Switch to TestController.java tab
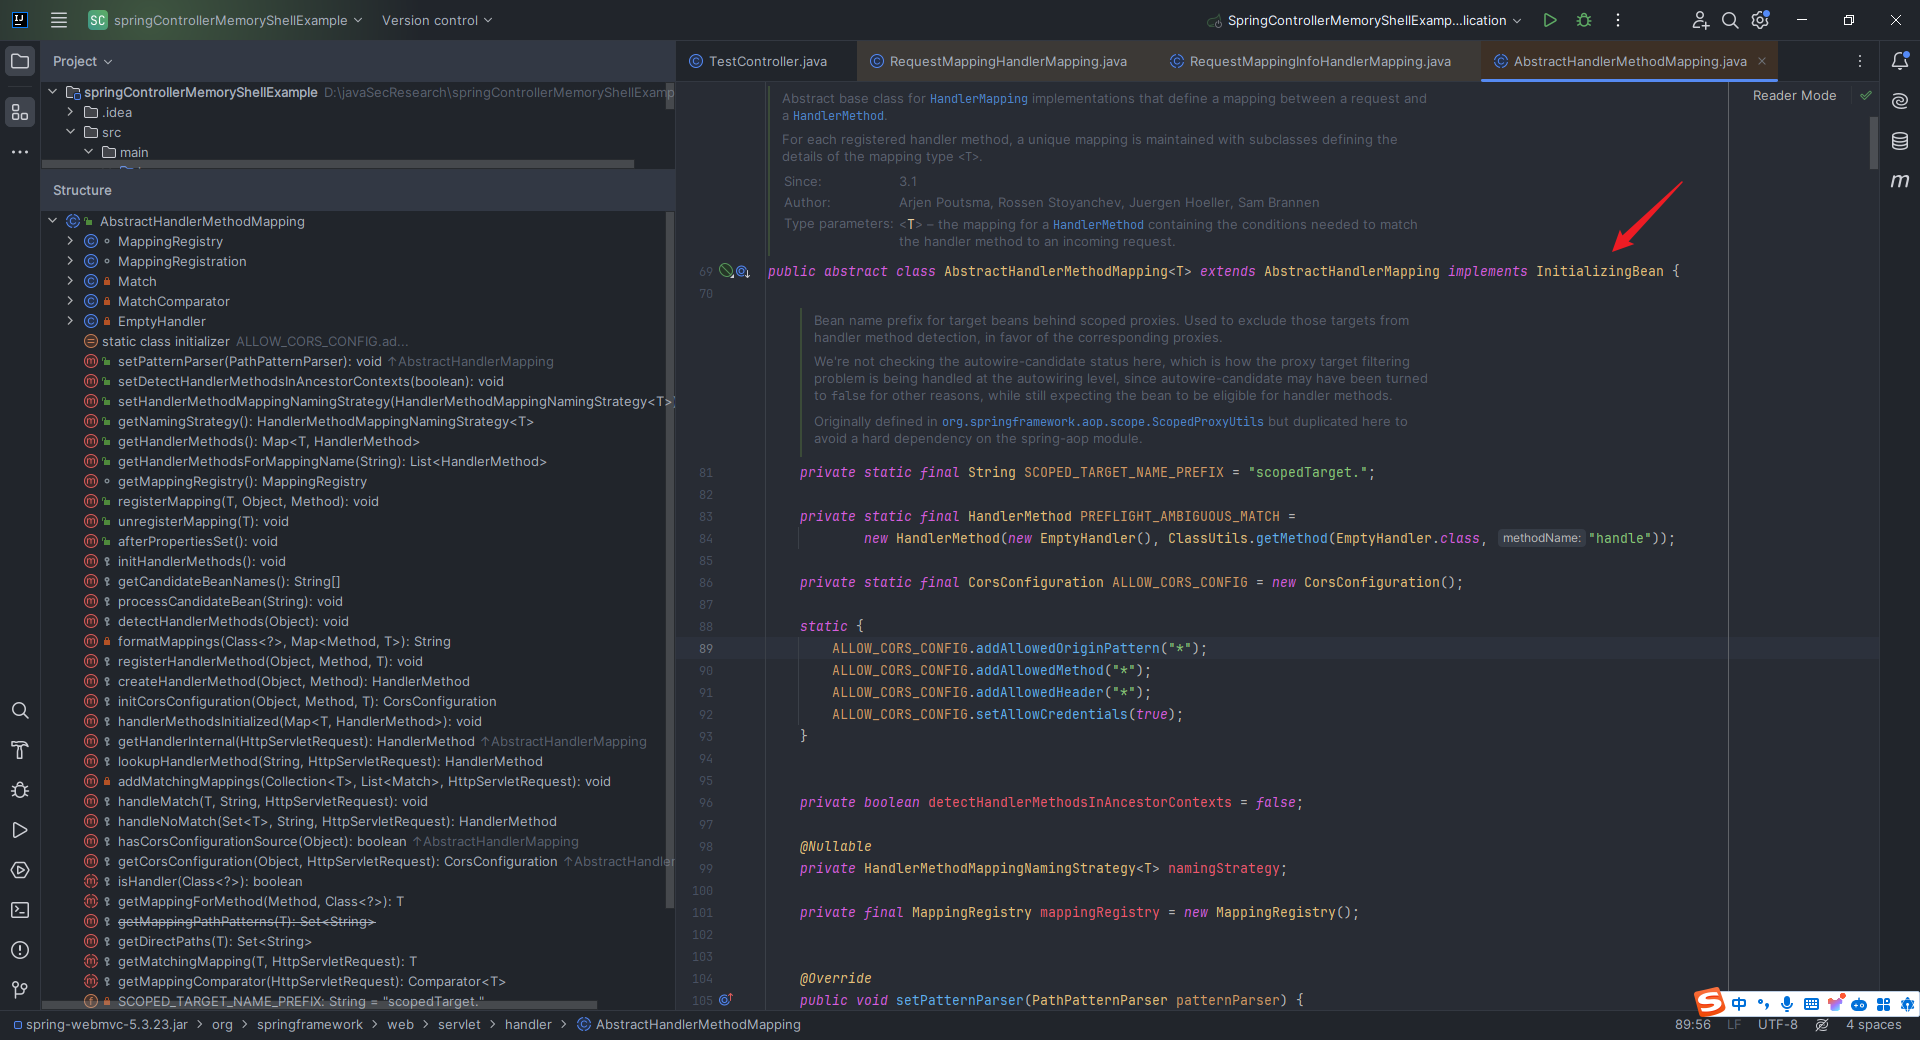This screenshot has height=1040, width=1920. (767, 61)
